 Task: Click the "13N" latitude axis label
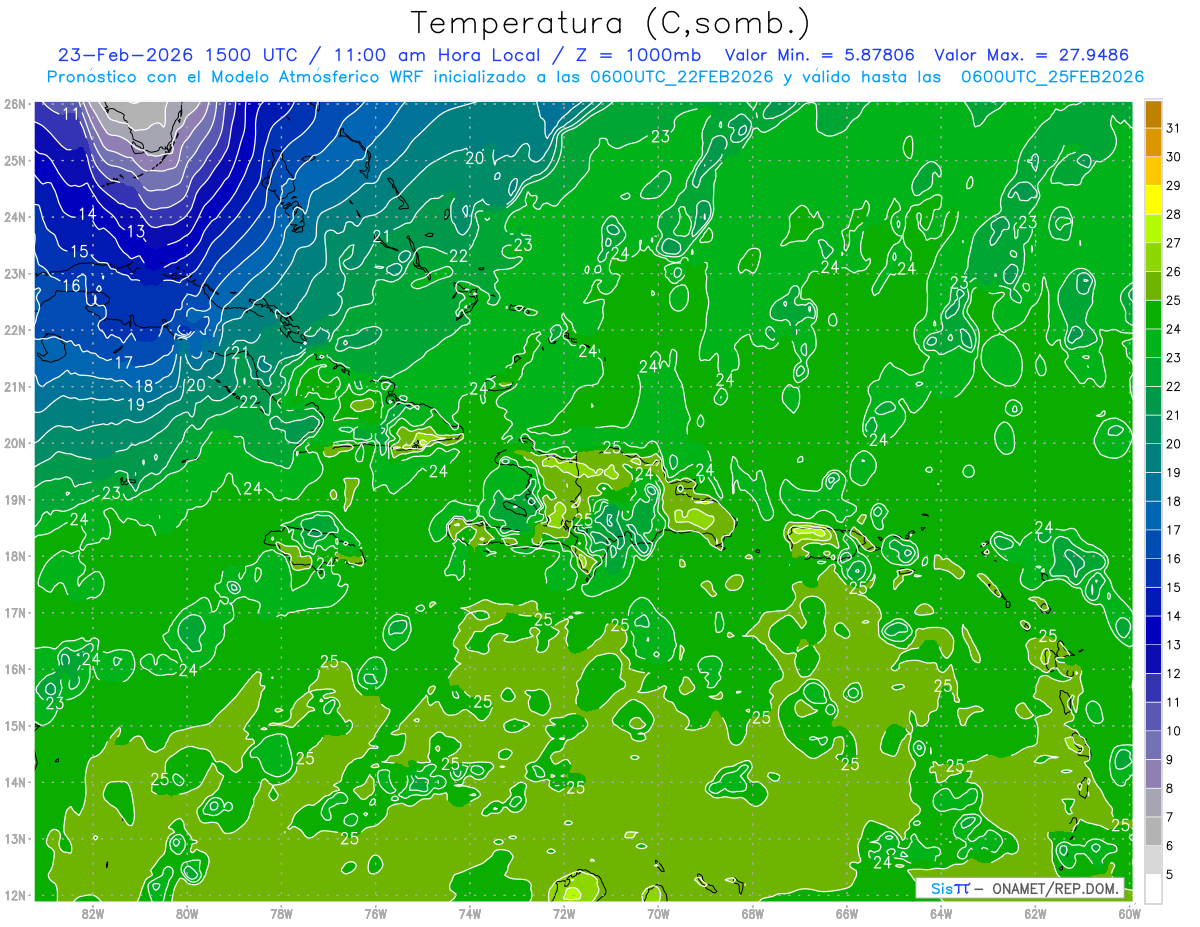[x=14, y=838]
